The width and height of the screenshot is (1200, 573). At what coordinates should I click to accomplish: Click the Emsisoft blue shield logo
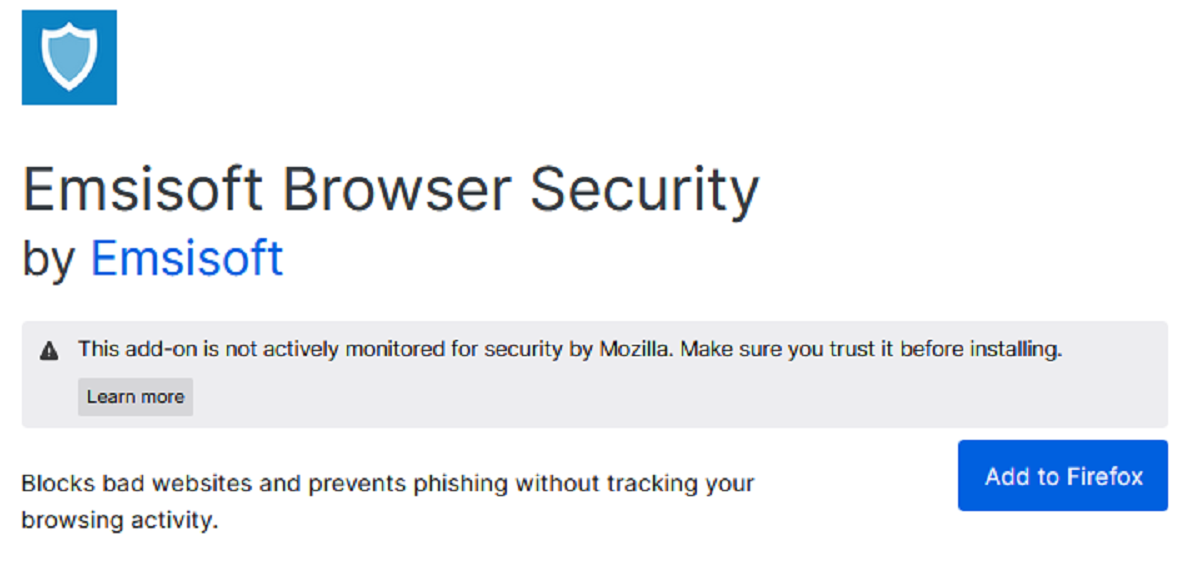69,58
